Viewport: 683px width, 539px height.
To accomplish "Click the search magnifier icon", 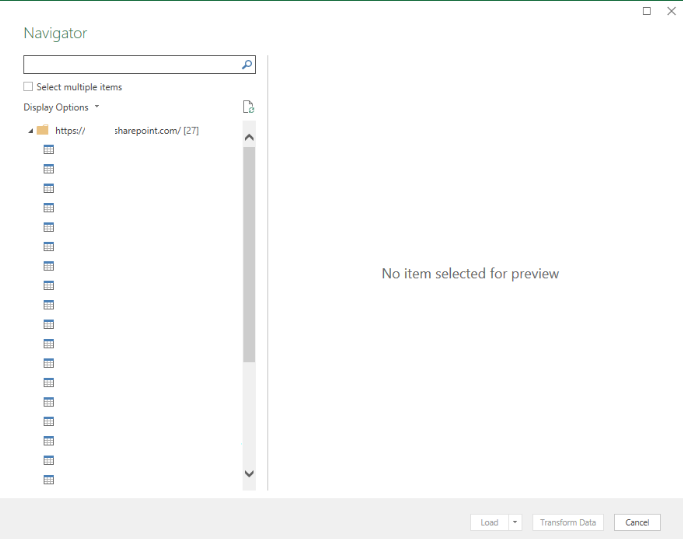I will [247, 64].
